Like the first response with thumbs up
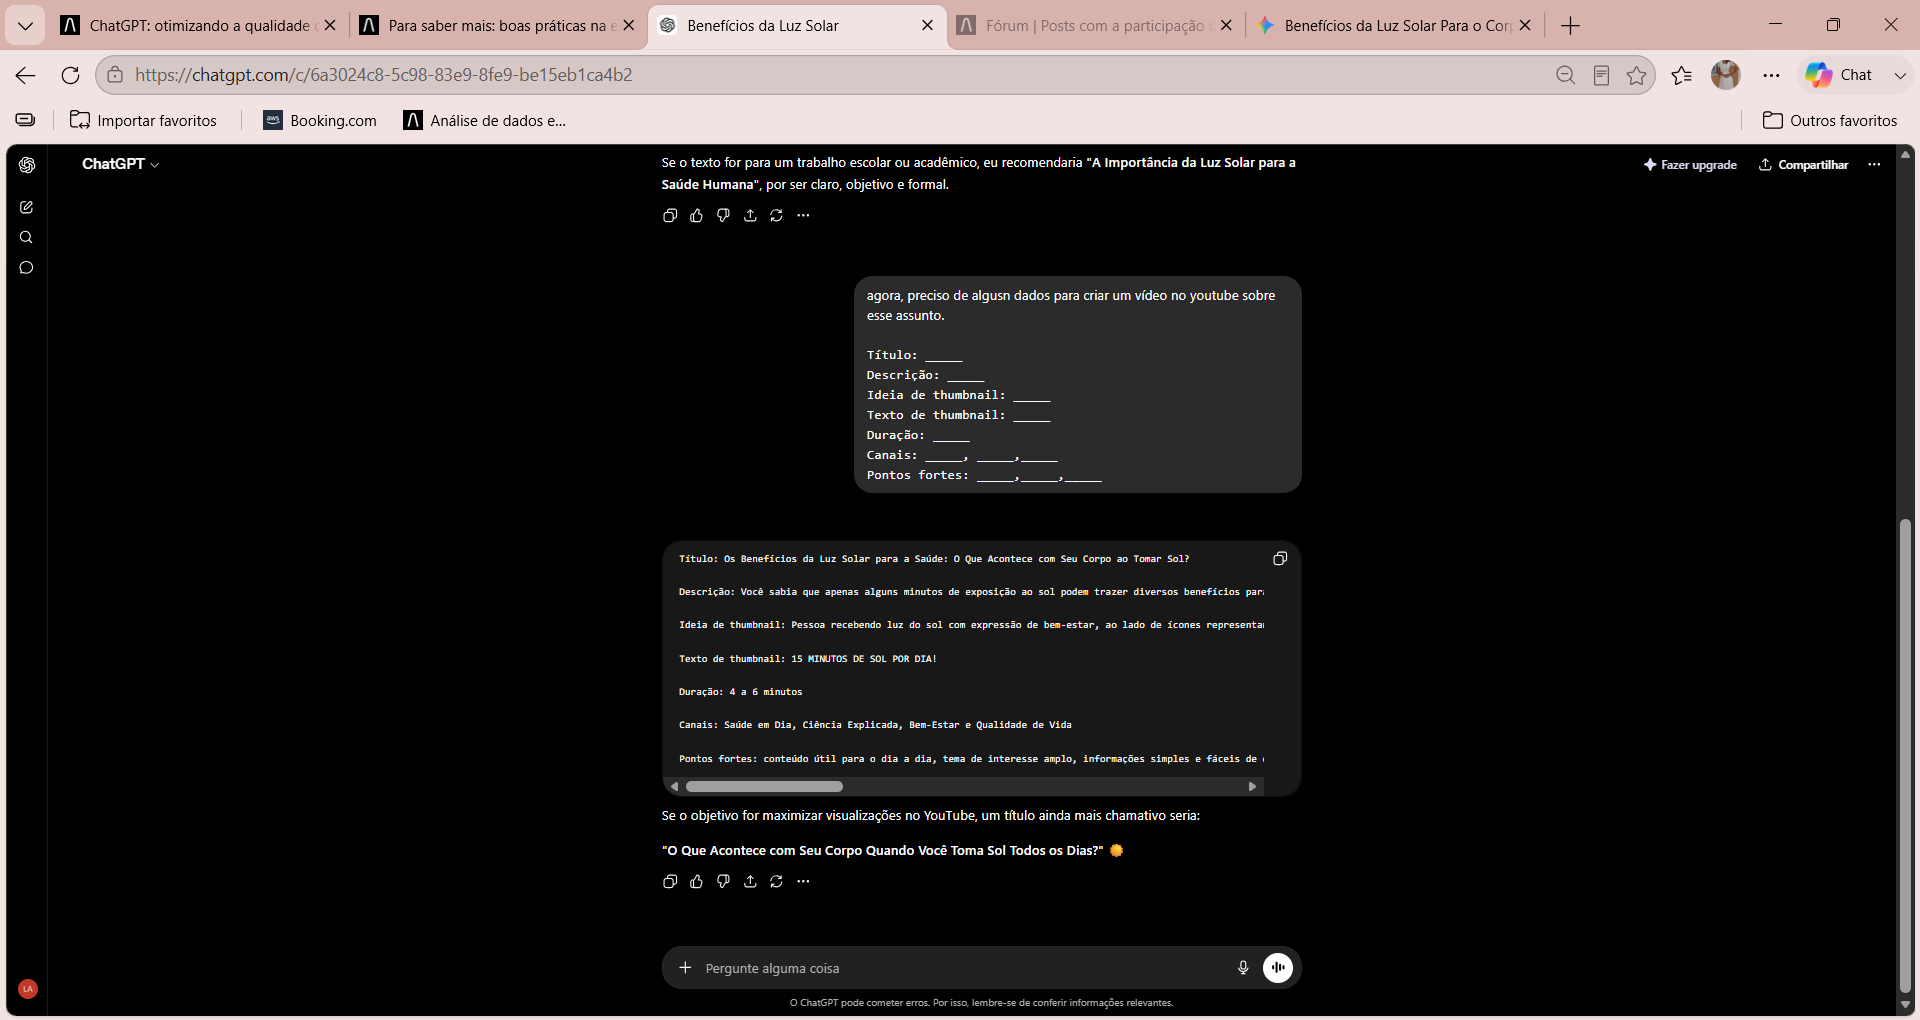 [697, 215]
